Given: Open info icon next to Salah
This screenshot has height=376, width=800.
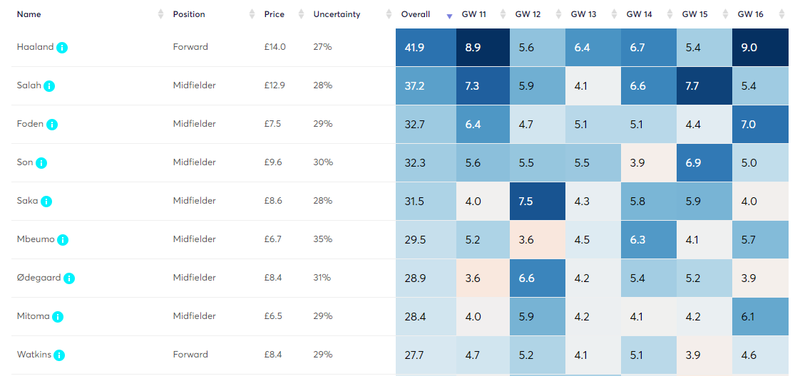Looking at the screenshot, I should (x=49, y=86).
